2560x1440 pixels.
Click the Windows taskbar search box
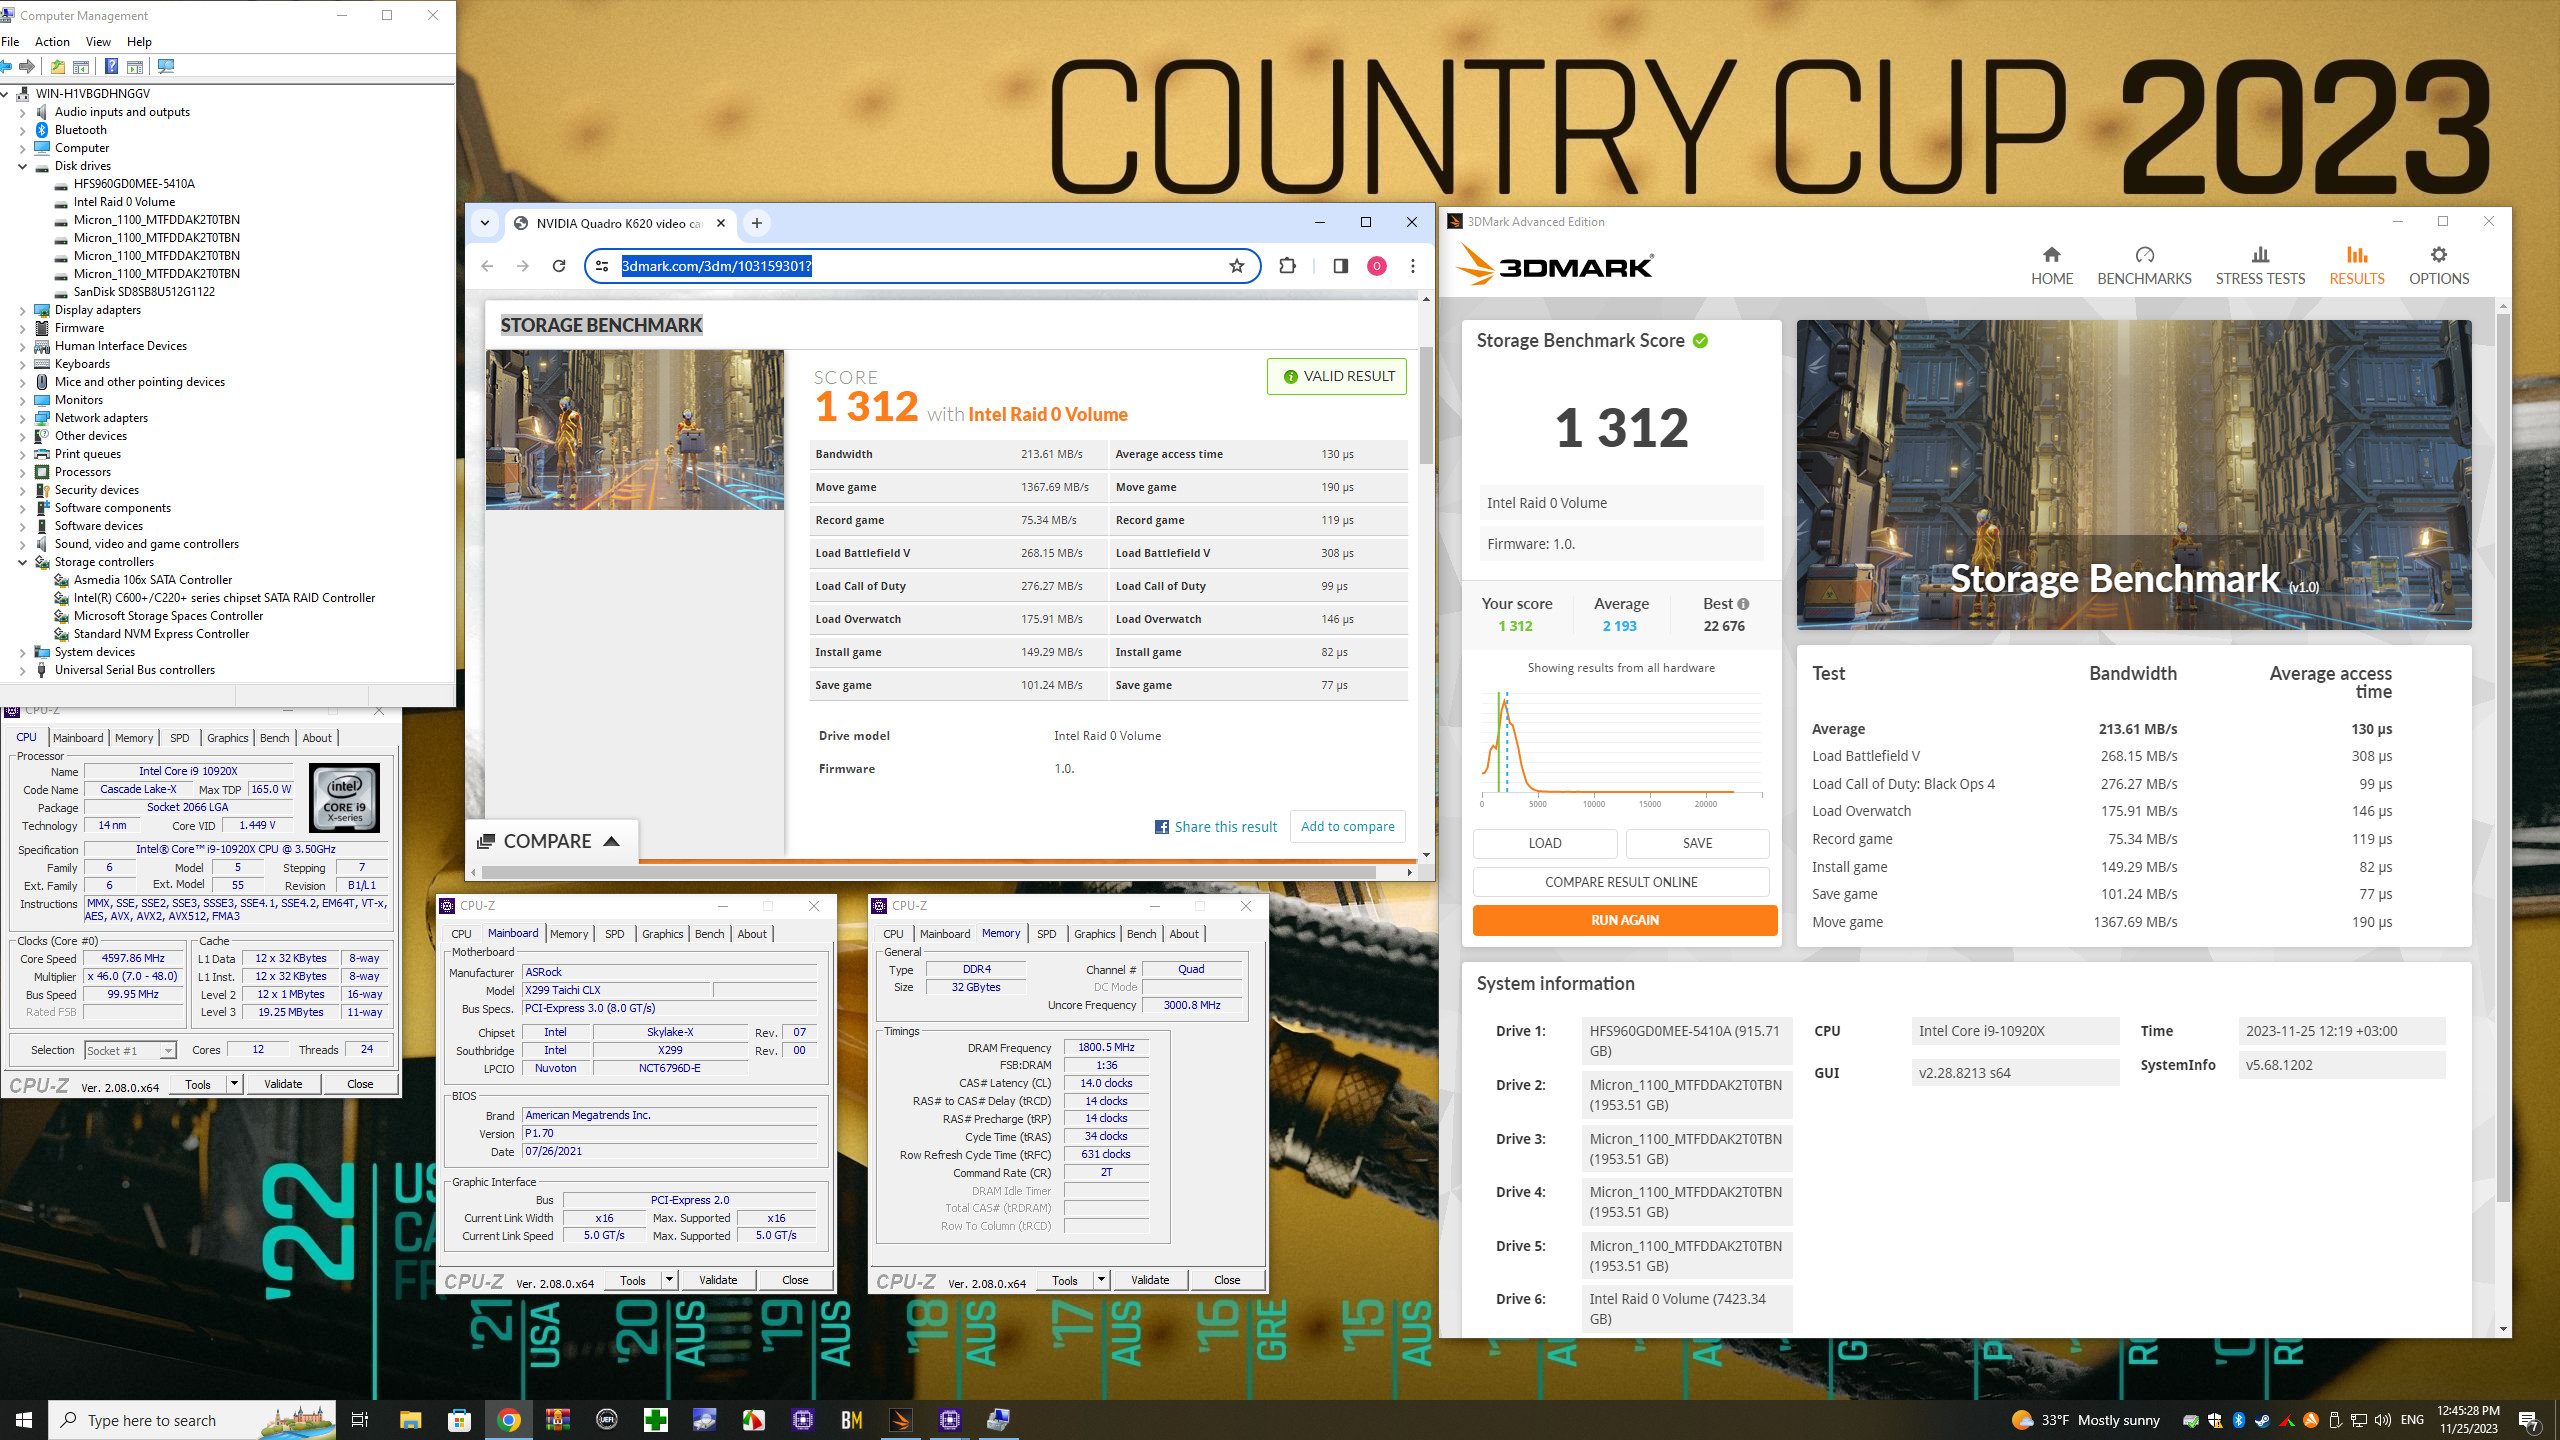pos(190,1420)
